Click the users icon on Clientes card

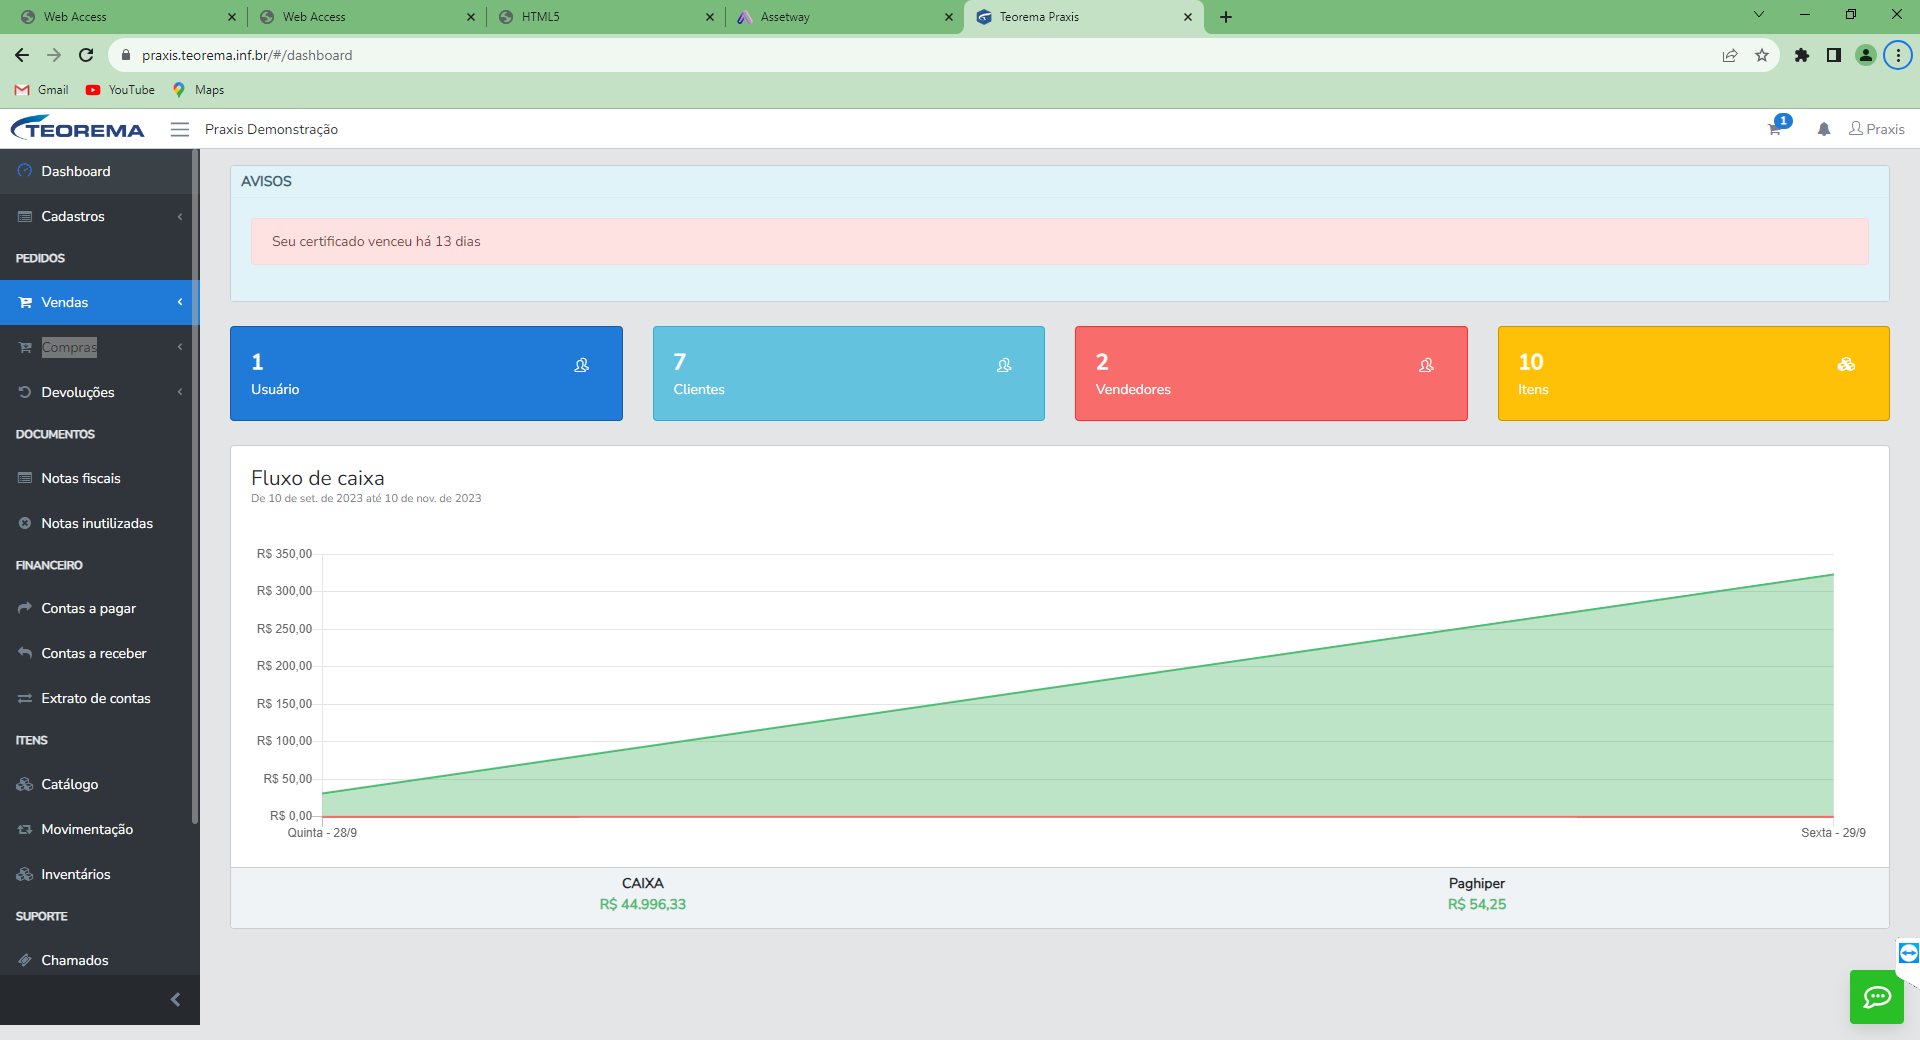click(1004, 365)
